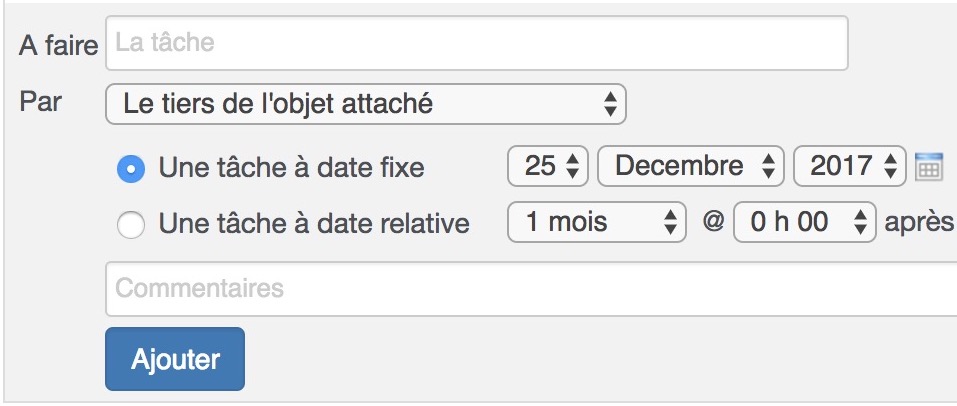Open the month dropdown showing Decembre

coord(690,166)
